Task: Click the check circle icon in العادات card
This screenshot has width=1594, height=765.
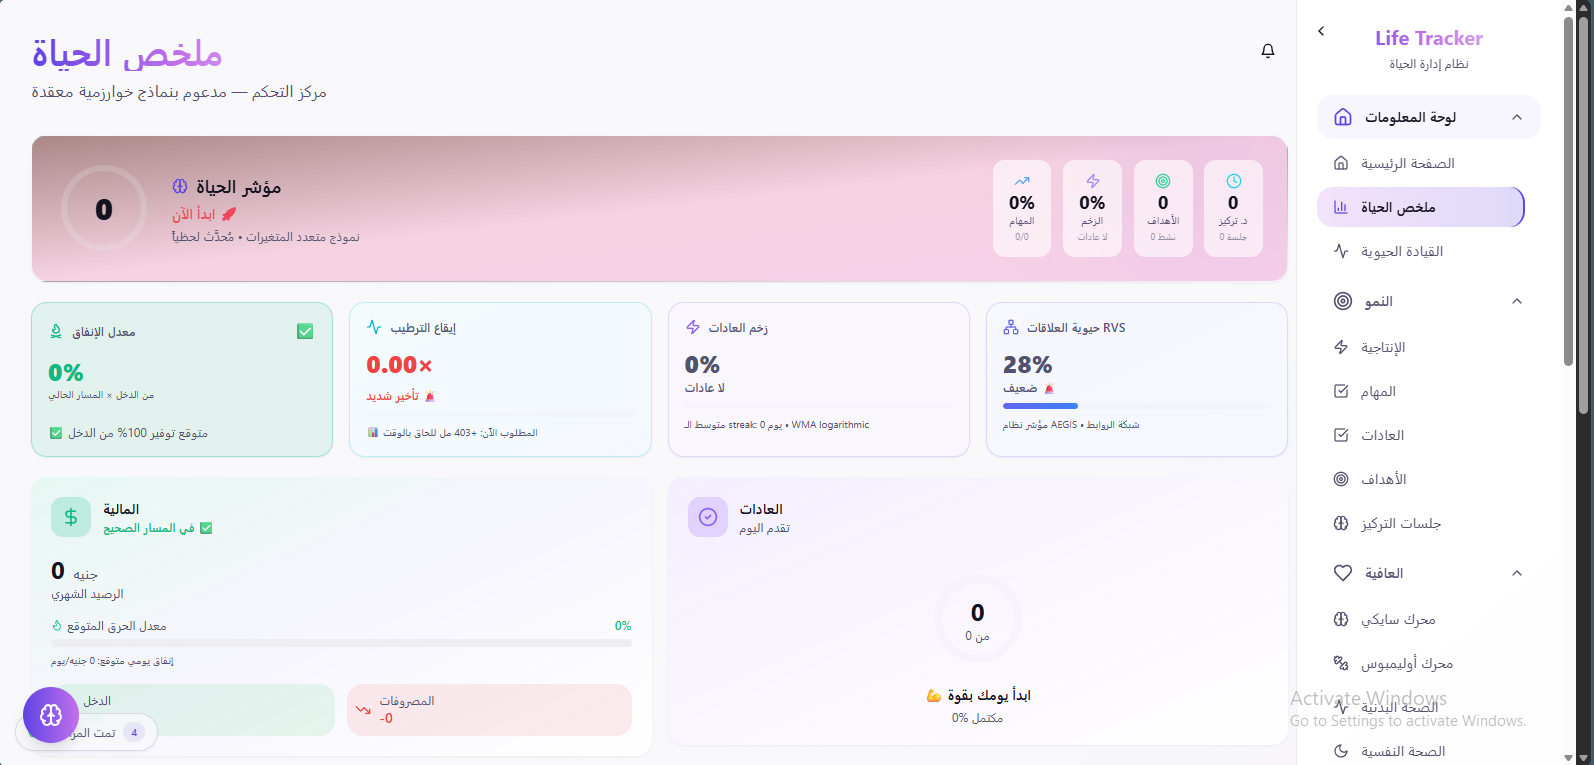Action: pyautogui.click(x=708, y=517)
